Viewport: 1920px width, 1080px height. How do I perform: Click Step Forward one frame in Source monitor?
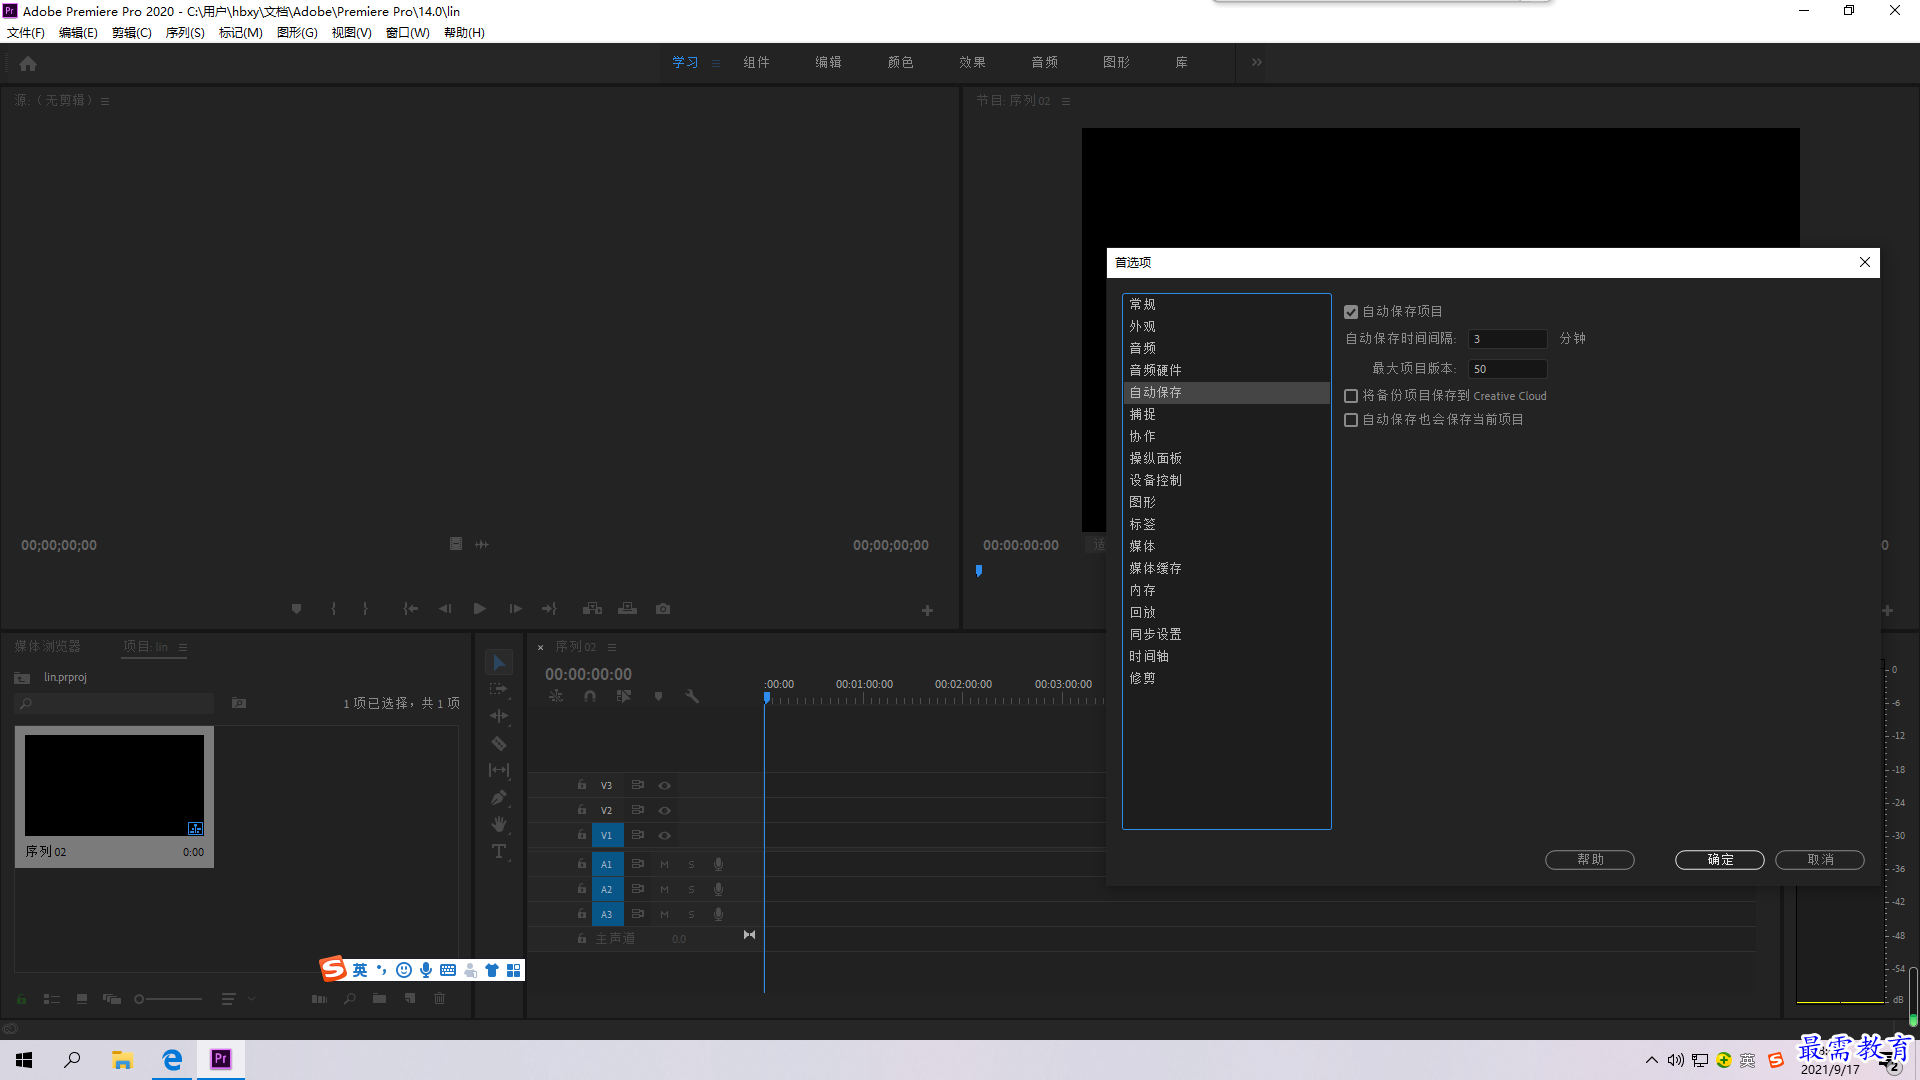click(x=515, y=608)
